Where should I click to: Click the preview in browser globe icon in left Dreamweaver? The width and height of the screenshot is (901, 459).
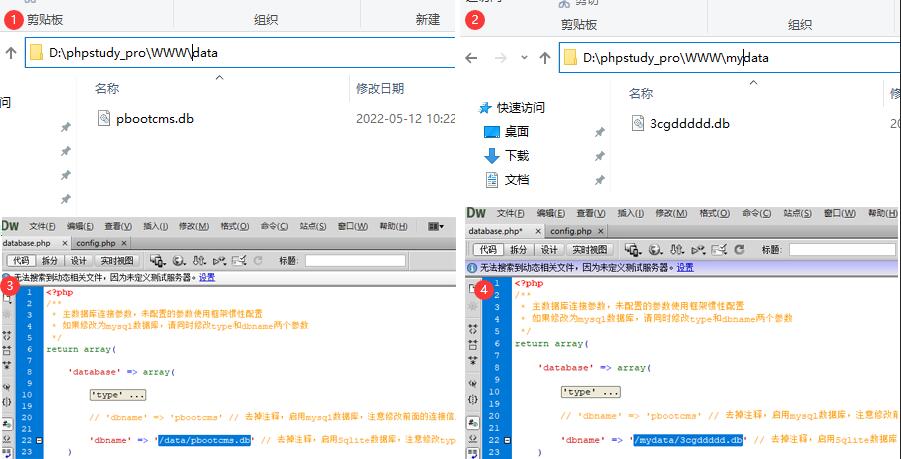179,261
